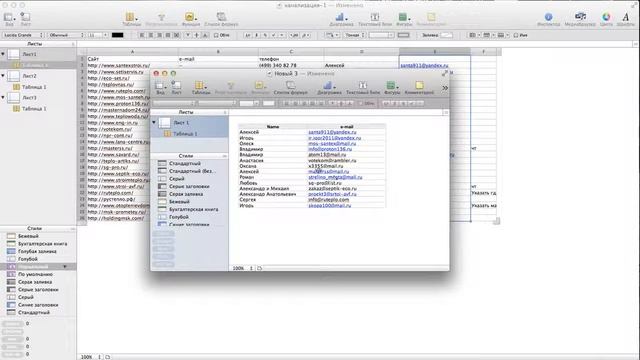Open Список формул in Новый 3 toolbar
This screenshot has width=640, height=360.
(x=291, y=87)
